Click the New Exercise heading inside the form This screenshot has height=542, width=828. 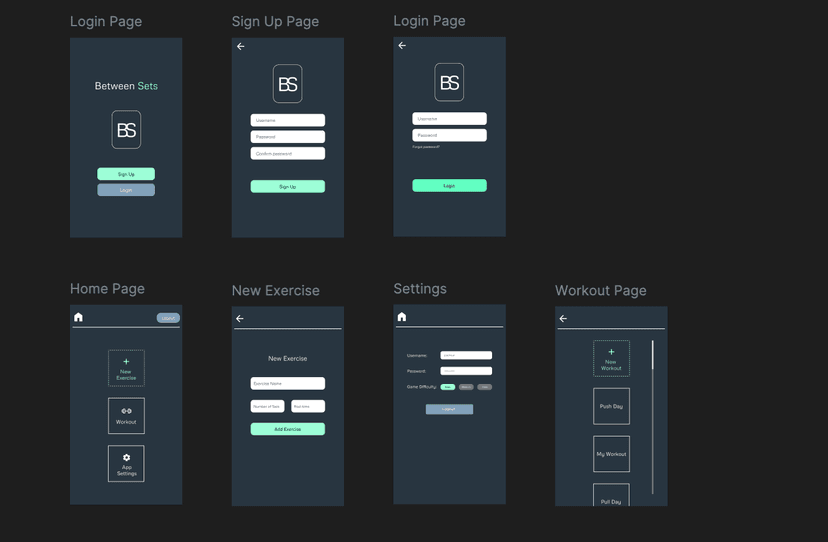pyautogui.click(x=288, y=359)
